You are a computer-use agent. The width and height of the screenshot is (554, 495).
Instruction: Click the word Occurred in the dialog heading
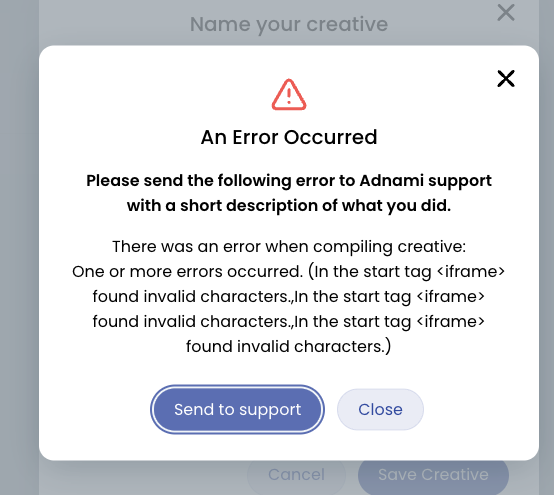click(x=331, y=137)
